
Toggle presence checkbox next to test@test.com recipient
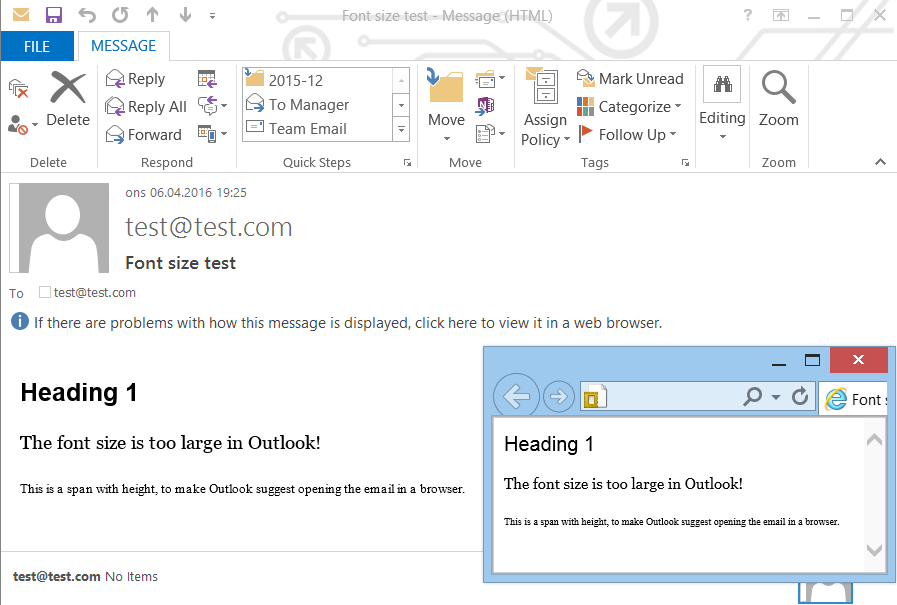click(44, 293)
